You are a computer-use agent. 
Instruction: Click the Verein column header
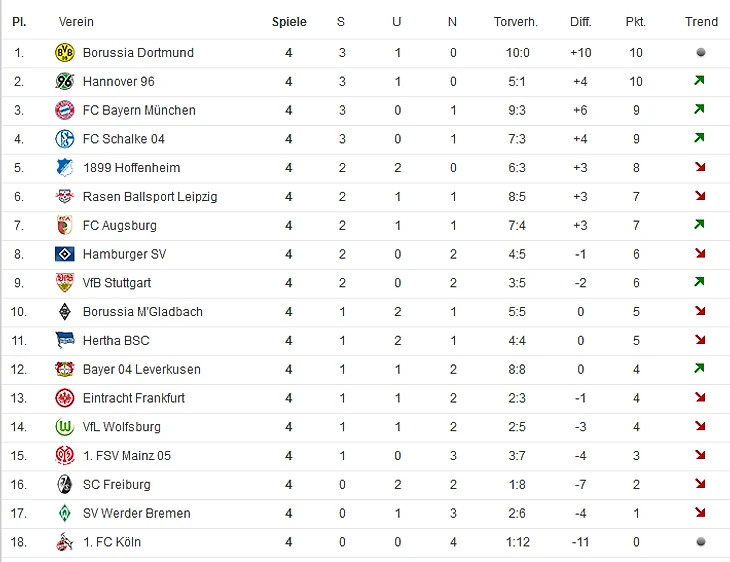pyautogui.click(x=76, y=22)
